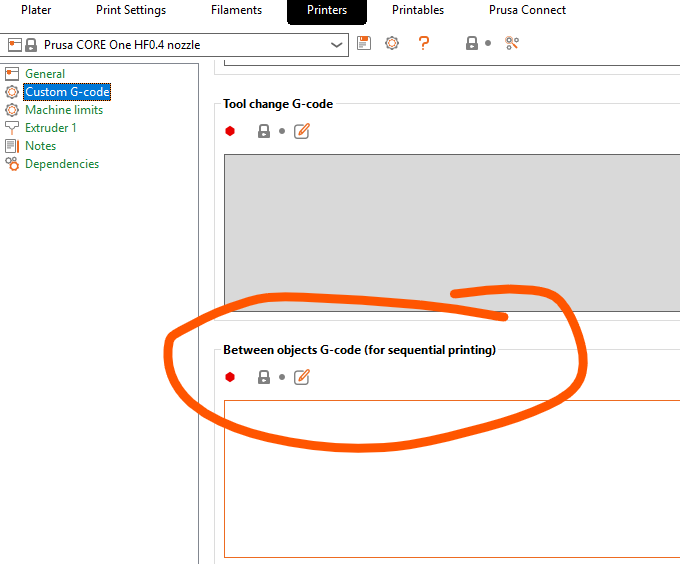This screenshot has width=680, height=564.
Task: Open Dependencies page
Action: (x=62, y=164)
